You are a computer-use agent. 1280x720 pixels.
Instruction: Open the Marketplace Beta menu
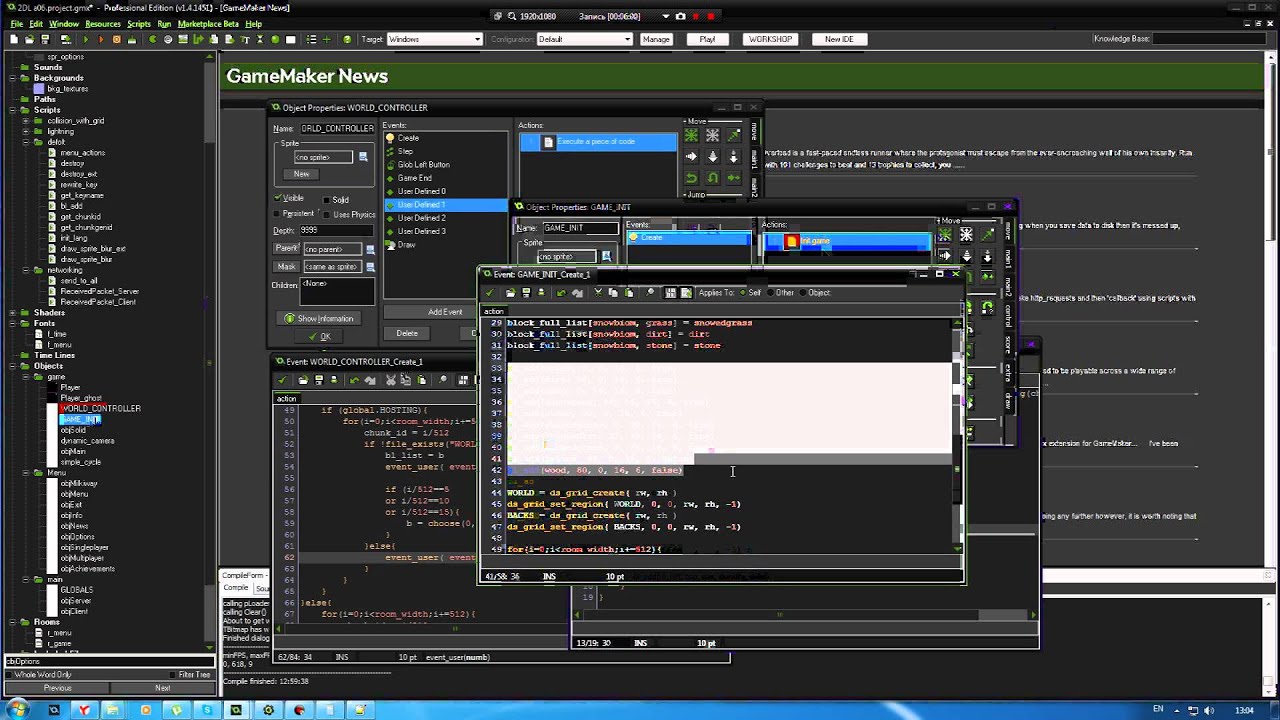[x=208, y=24]
